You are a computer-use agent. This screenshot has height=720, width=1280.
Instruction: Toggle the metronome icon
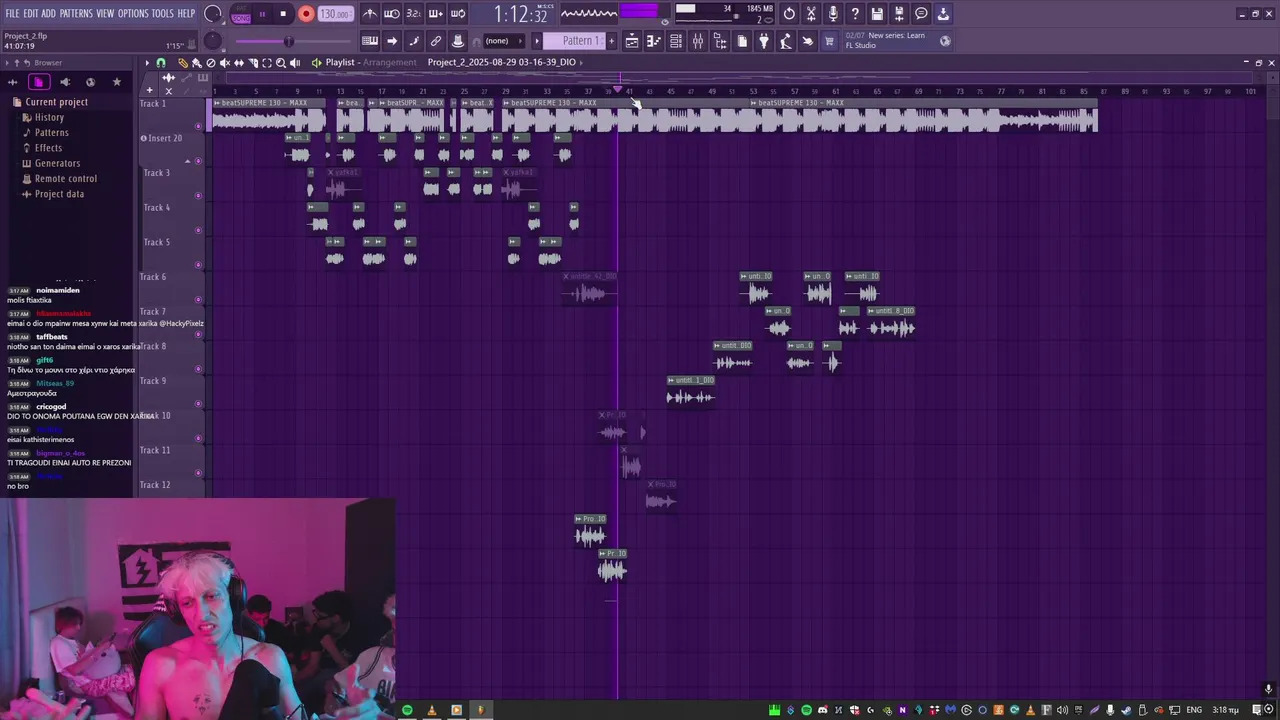[x=370, y=14]
